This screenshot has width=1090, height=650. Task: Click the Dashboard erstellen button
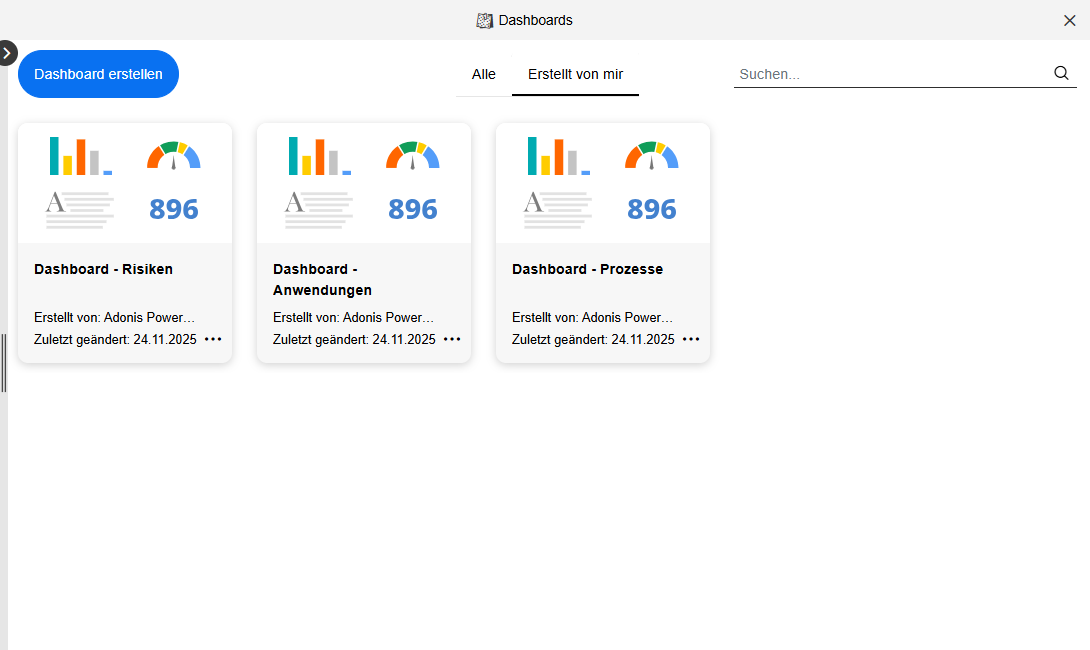point(98,73)
